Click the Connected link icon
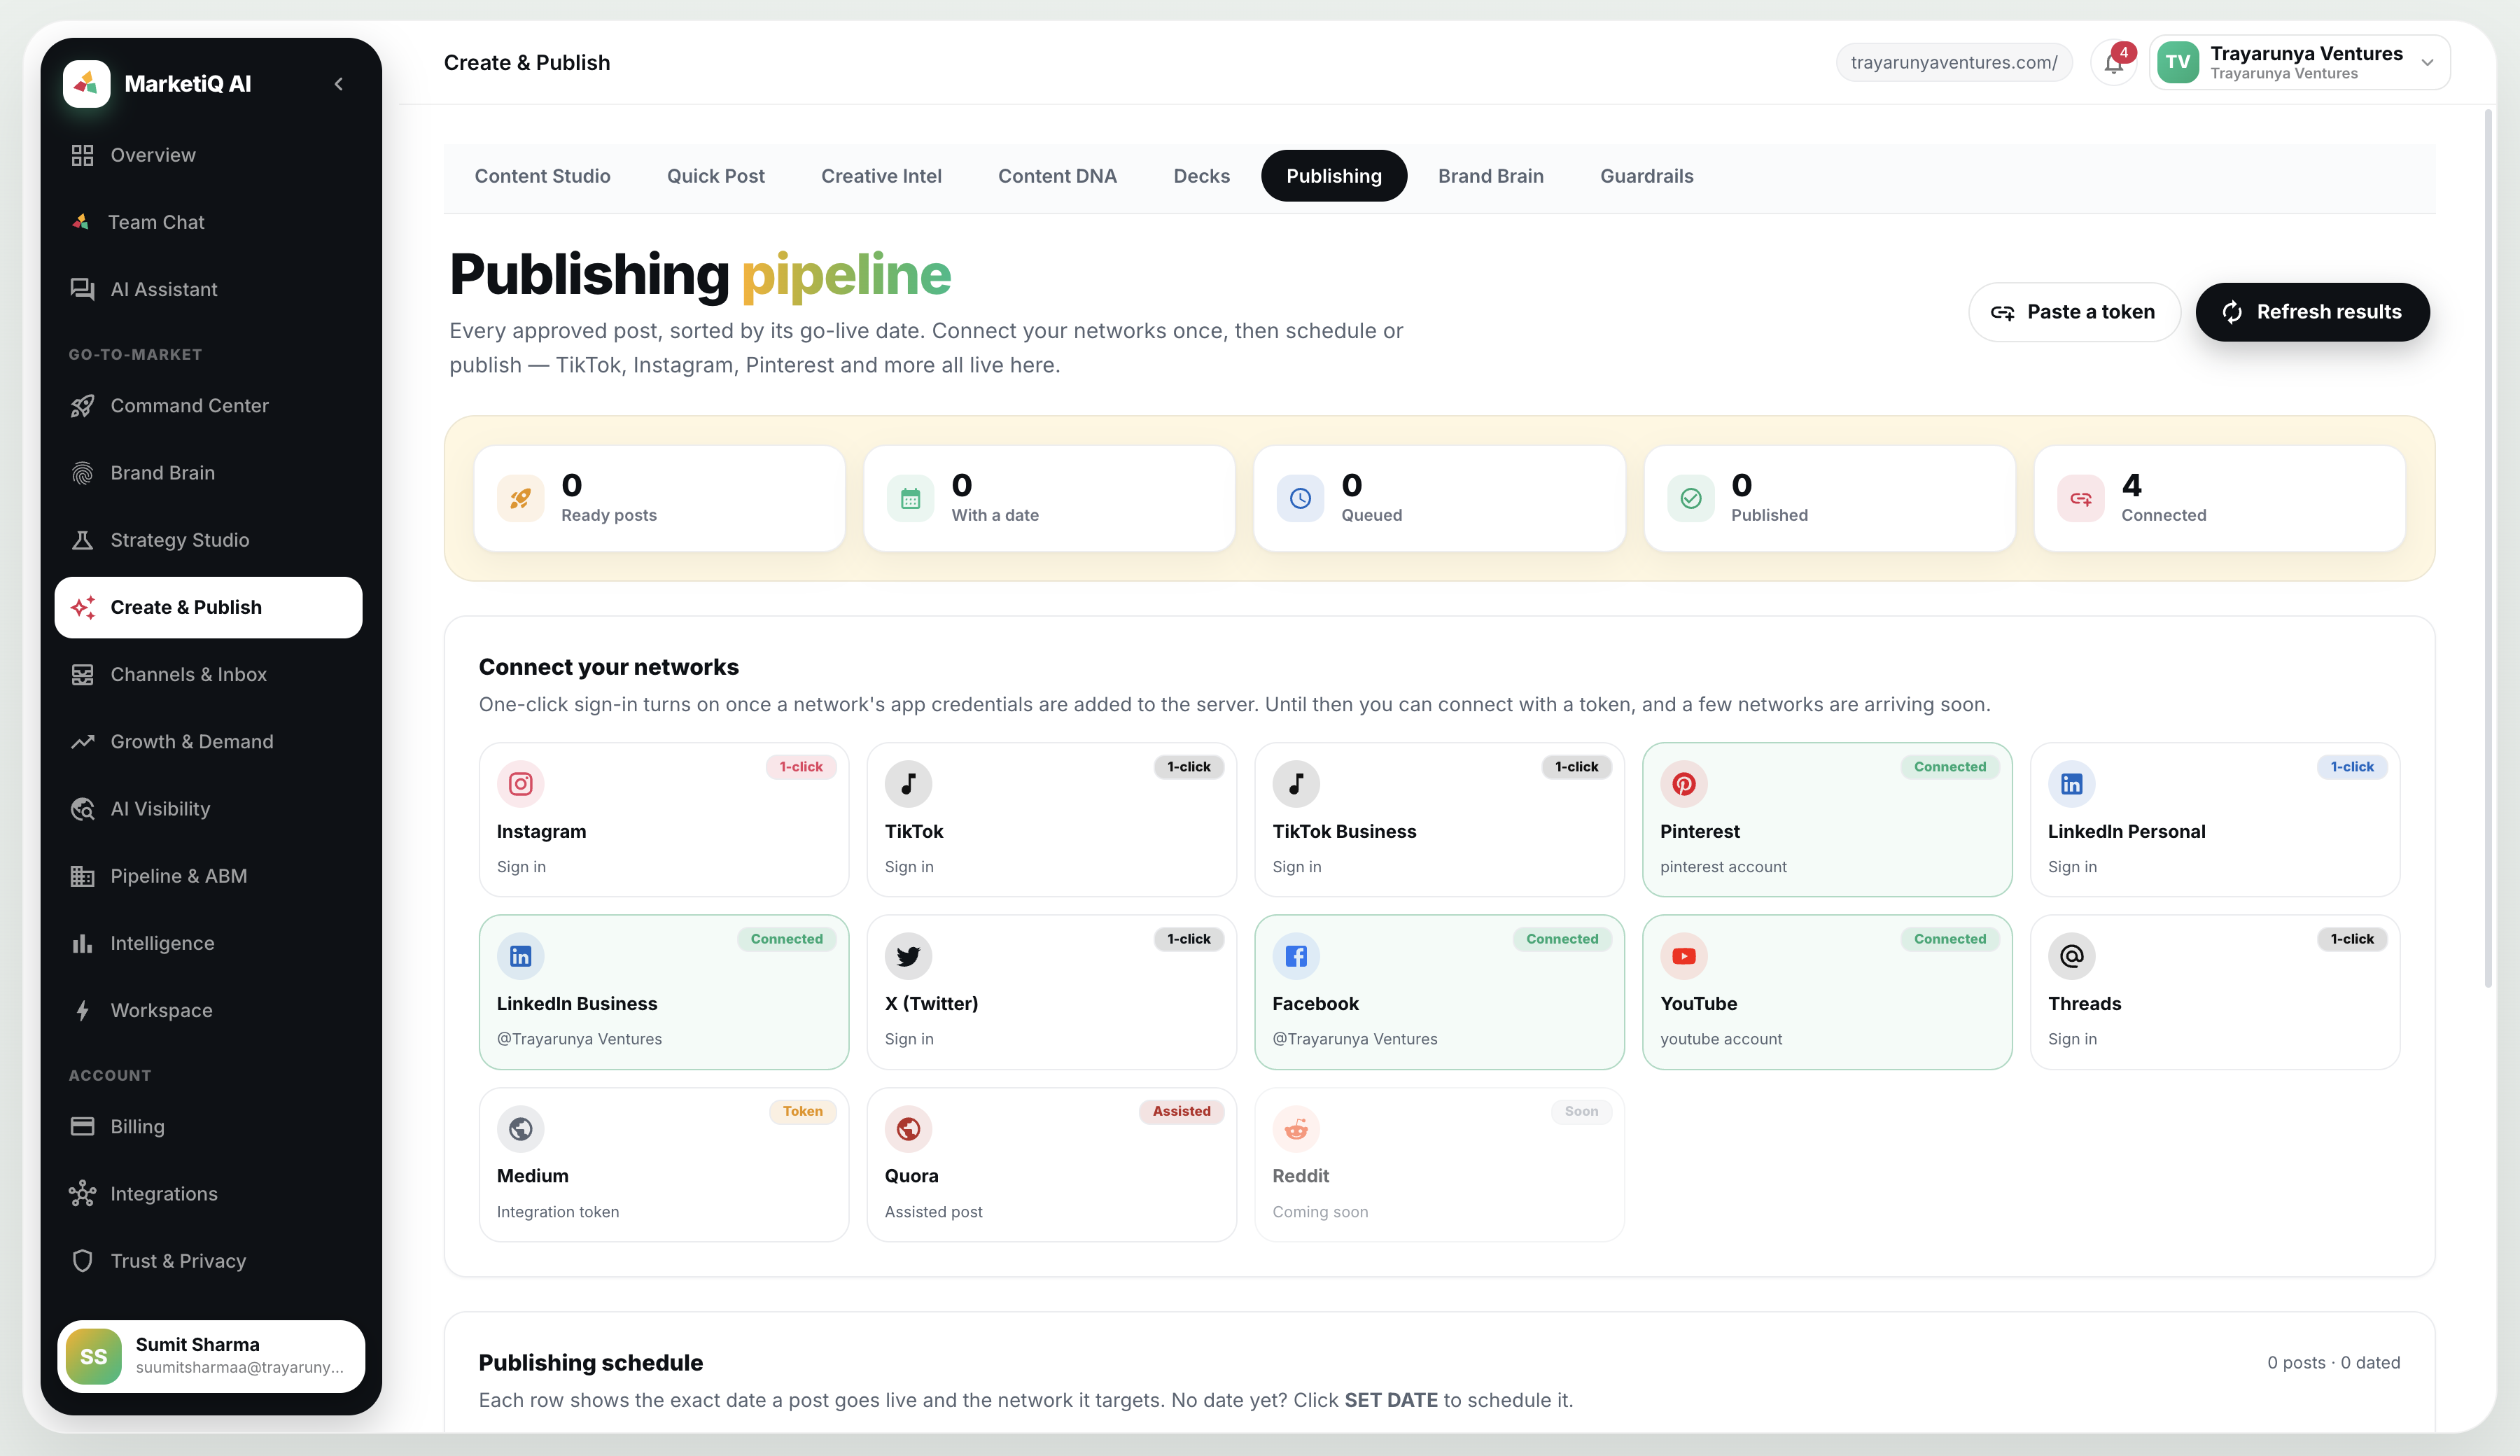Screen dimensions: 2520x1456 (2080, 498)
